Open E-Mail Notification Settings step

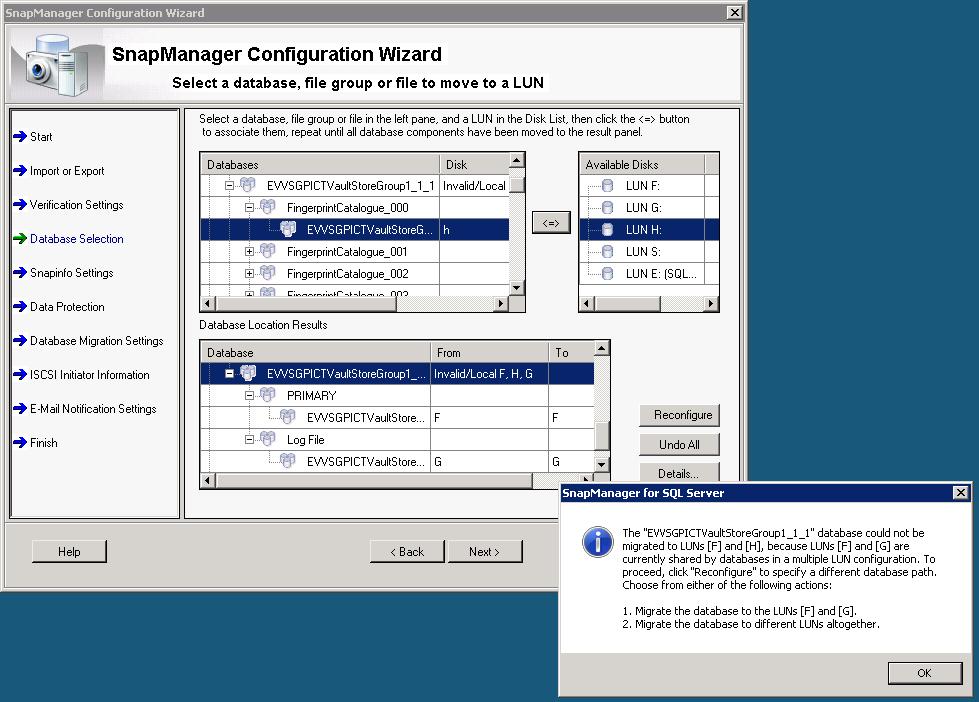pos(92,409)
